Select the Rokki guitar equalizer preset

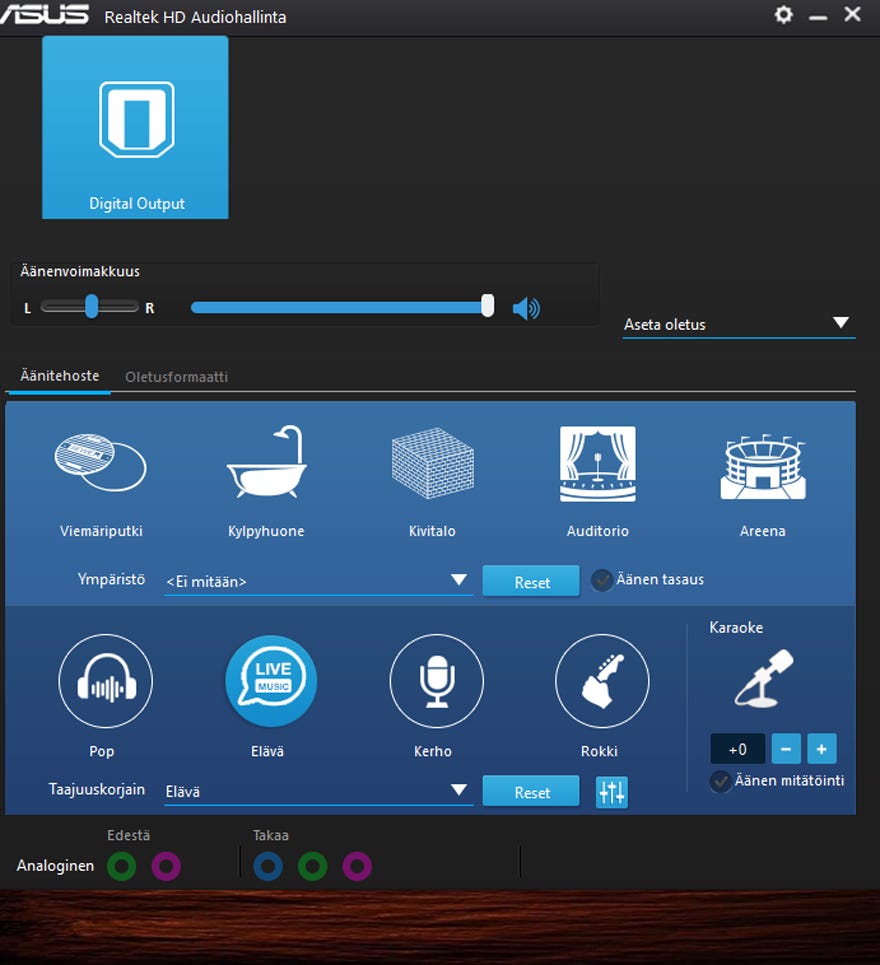(x=602, y=681)
